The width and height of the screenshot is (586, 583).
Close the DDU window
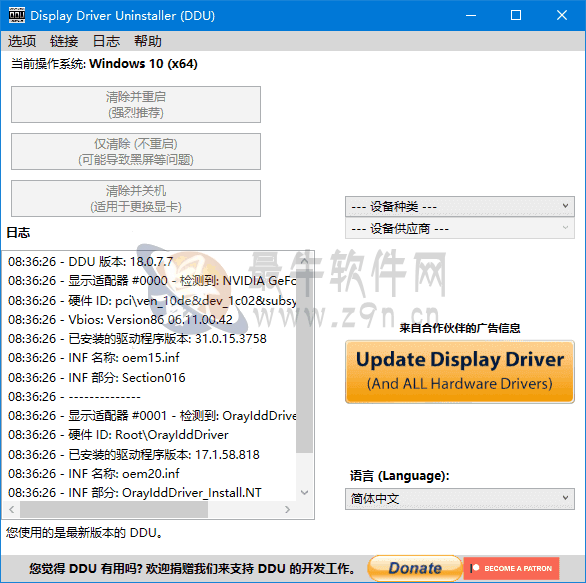coord(562,15)
